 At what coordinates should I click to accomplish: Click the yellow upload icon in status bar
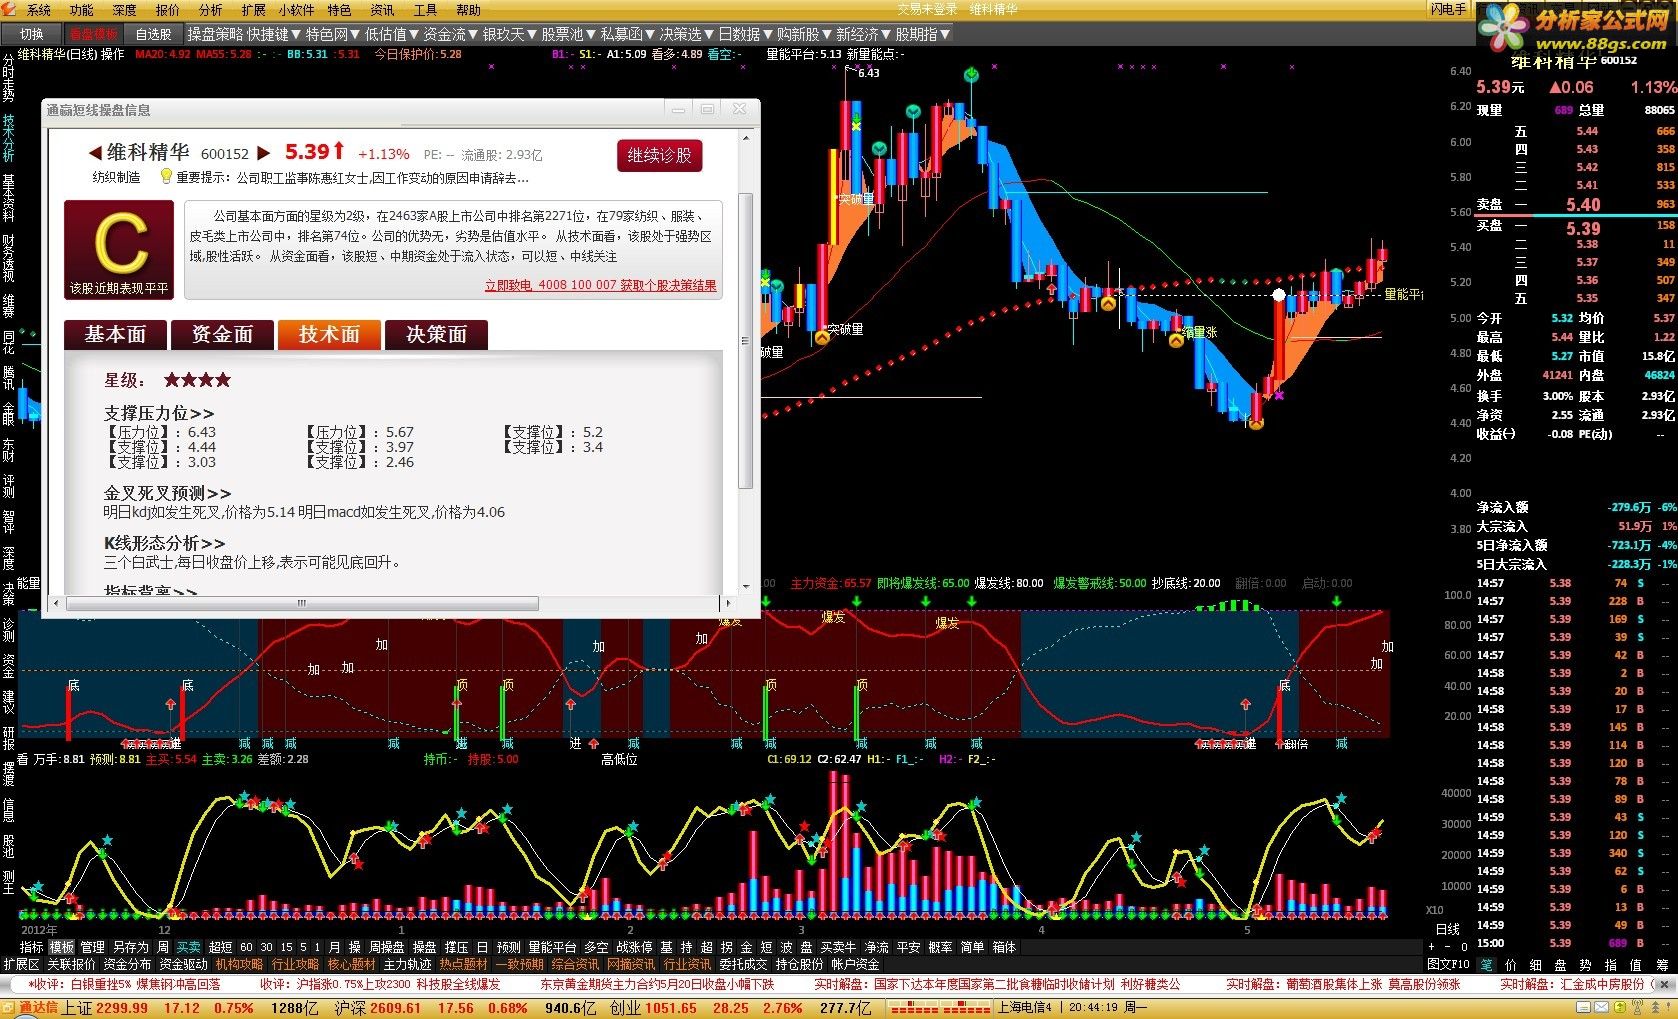[x=1620, y=1008]
